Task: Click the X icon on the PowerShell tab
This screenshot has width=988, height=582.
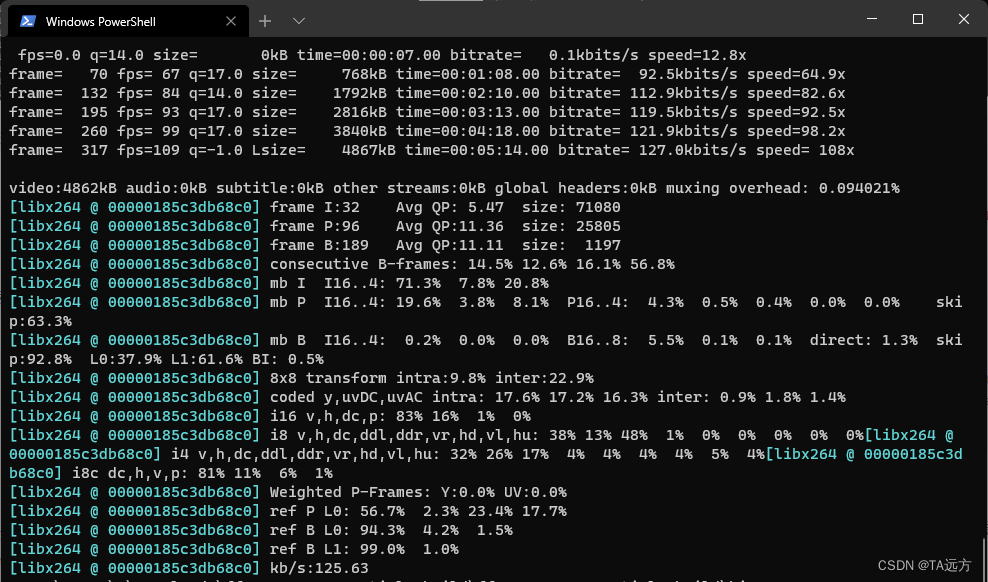Action: pyautogui.click(x=230, y=20)
